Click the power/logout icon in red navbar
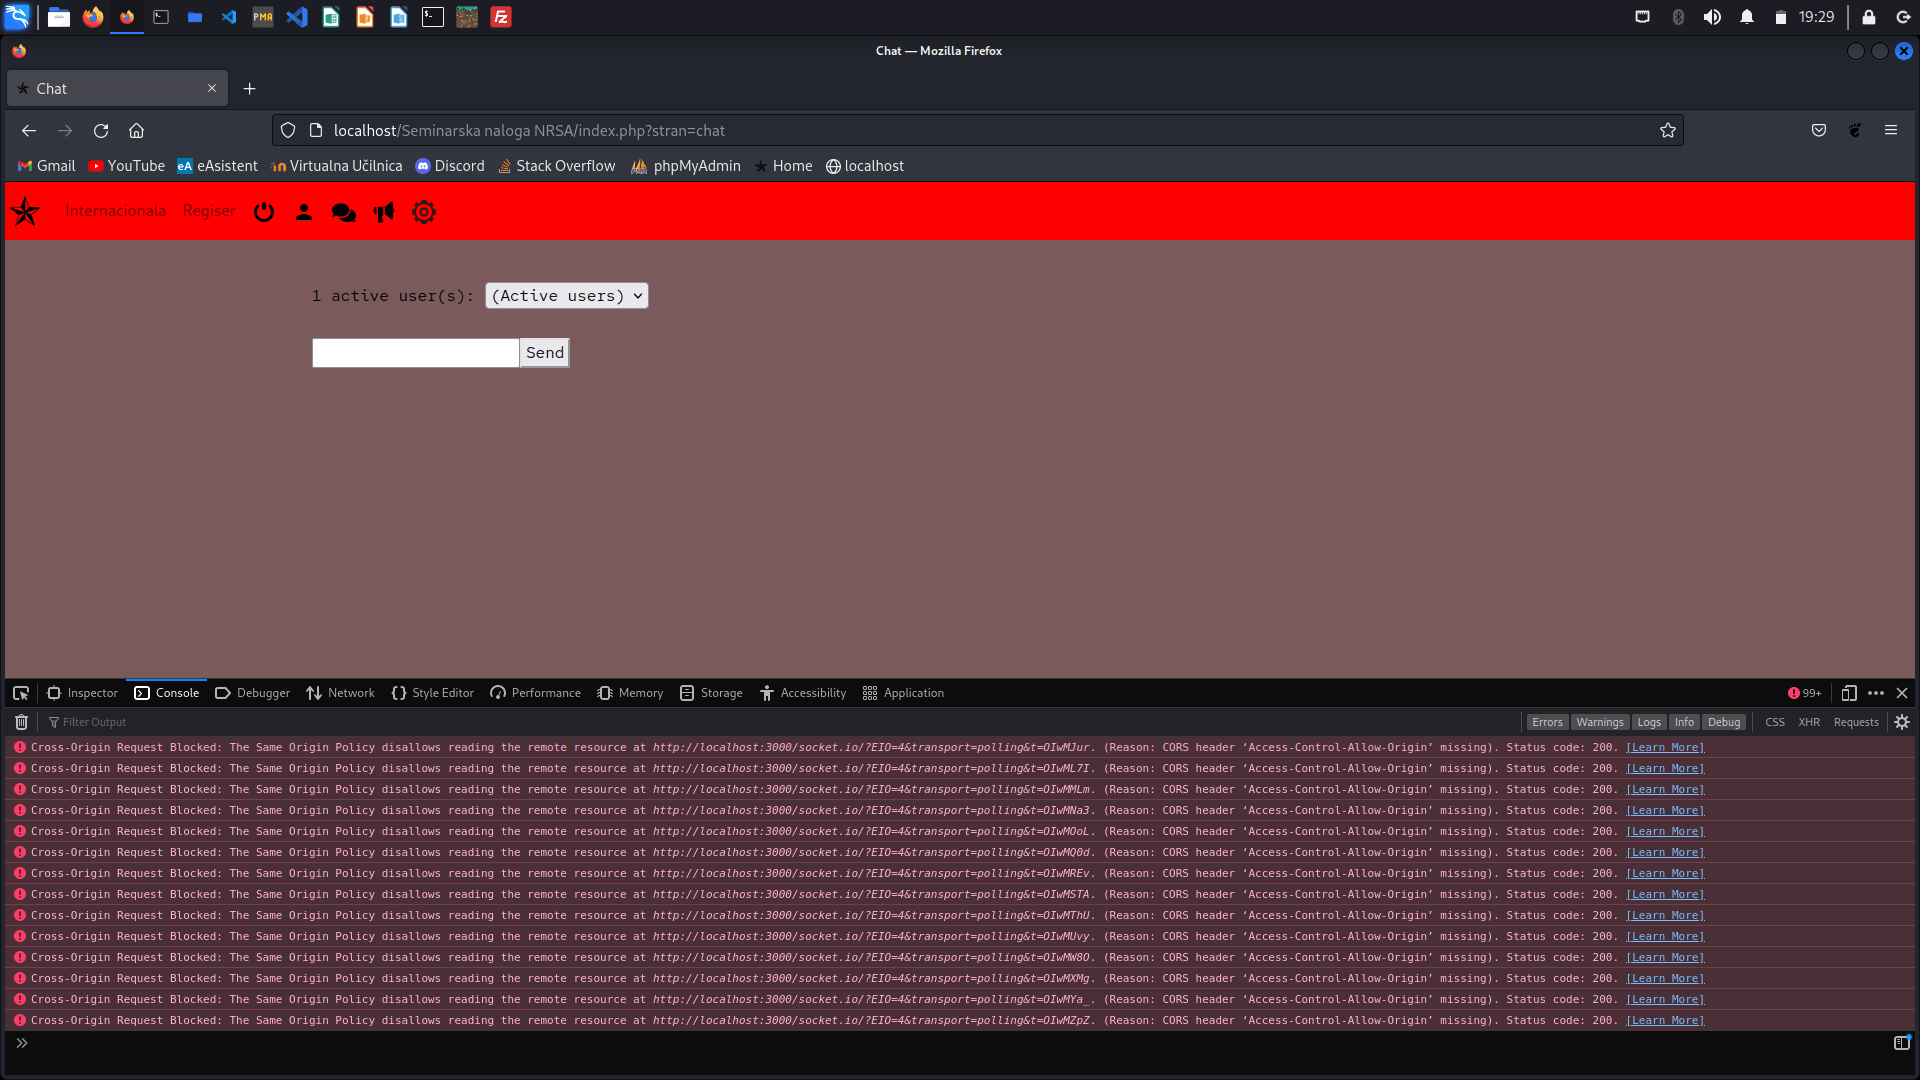The height and width of the screenshot is (1080, 1920). (x=264, y=212)
